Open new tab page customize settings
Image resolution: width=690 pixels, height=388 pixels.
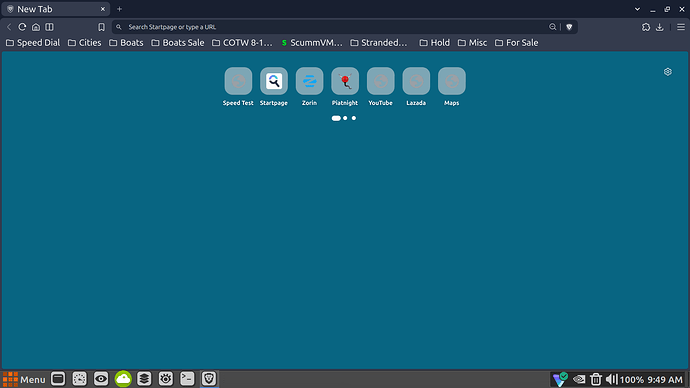click(668, 72)
